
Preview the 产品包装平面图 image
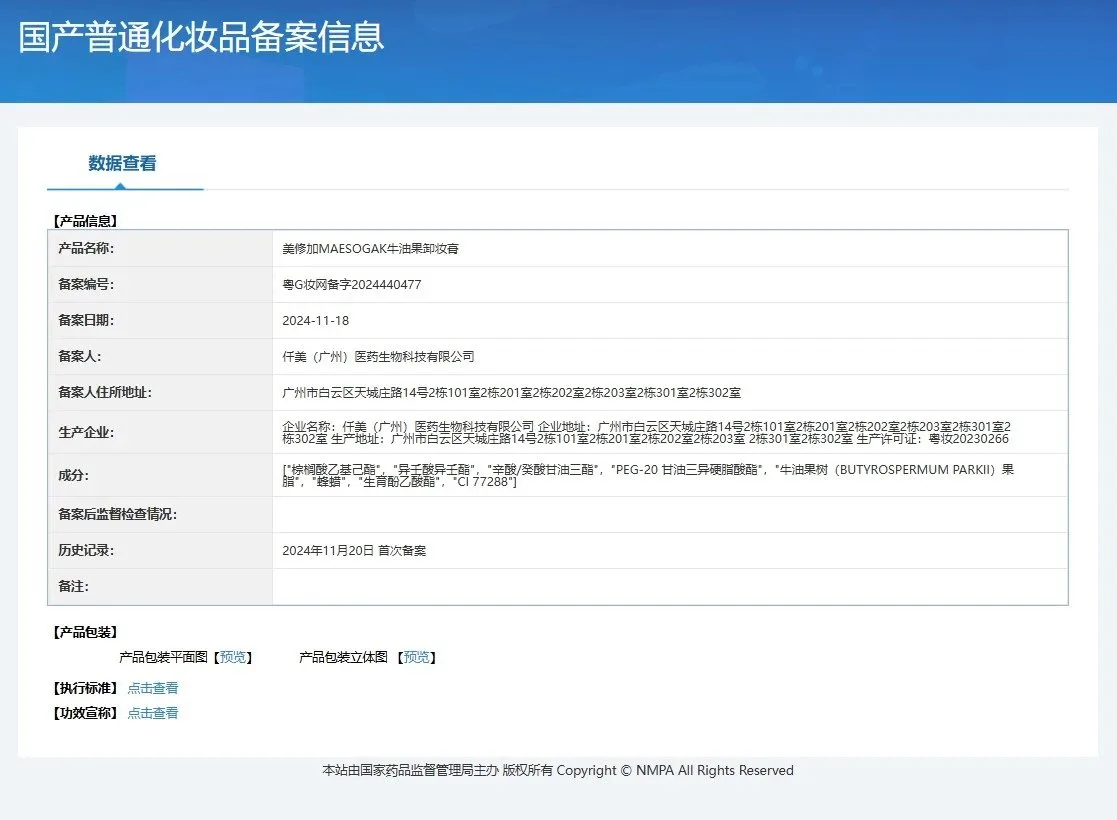pyautogui.click(x=233, y=657)
